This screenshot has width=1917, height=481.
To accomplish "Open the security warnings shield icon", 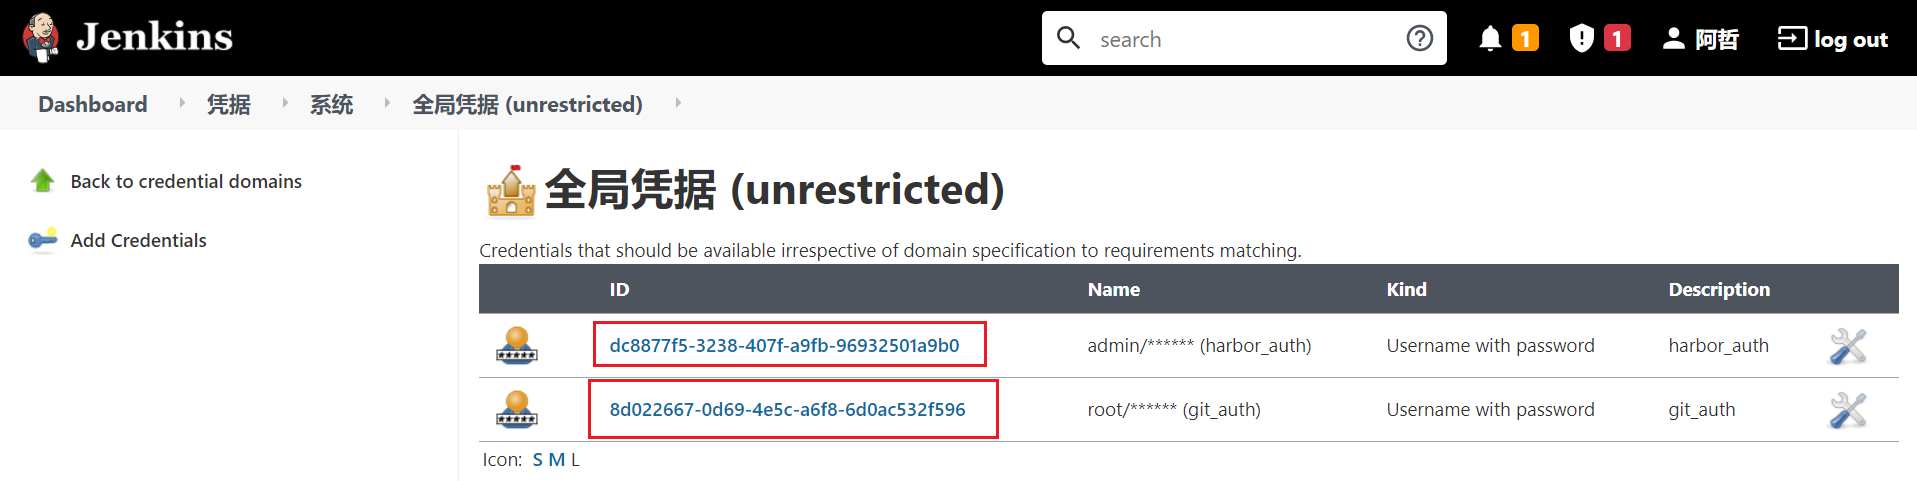I will tap(1581, 38).
